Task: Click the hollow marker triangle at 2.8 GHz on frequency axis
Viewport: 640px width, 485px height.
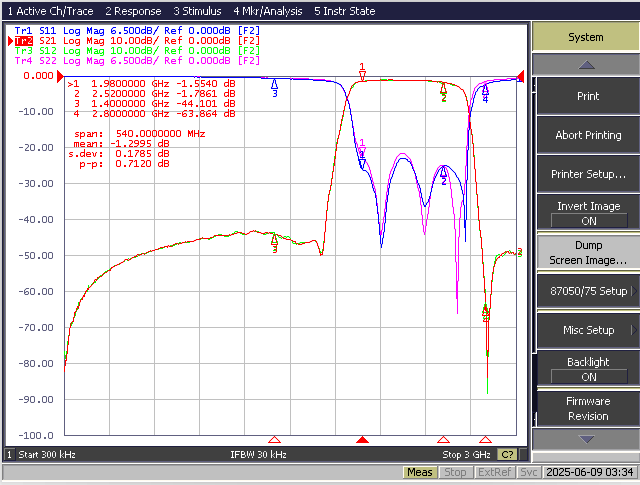Action: click(485, 440)
